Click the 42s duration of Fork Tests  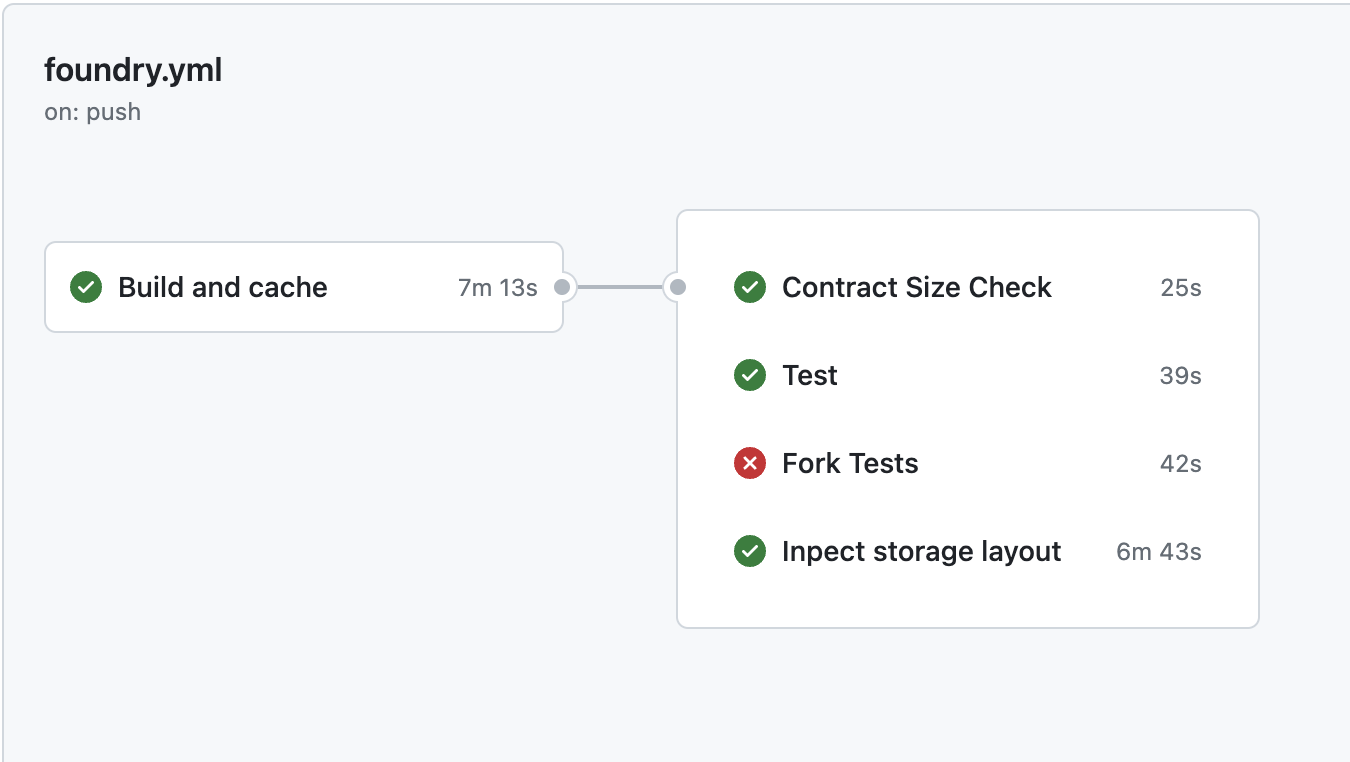pos(1181,464)
